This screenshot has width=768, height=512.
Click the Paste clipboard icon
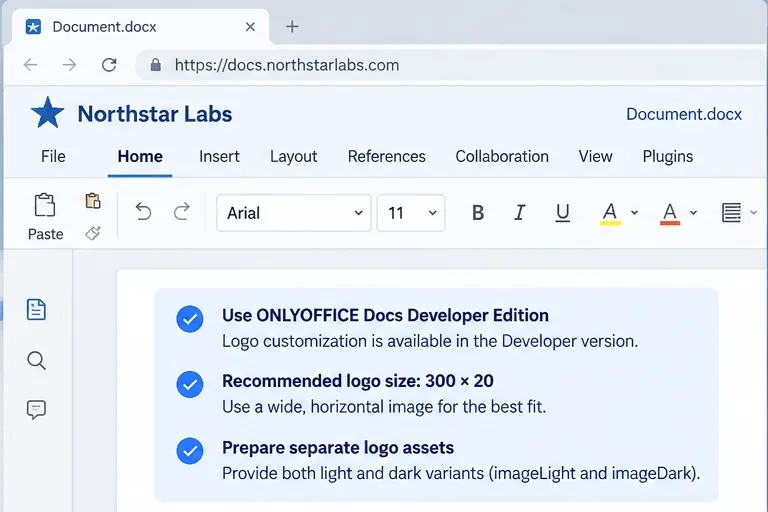pos(45,205)
